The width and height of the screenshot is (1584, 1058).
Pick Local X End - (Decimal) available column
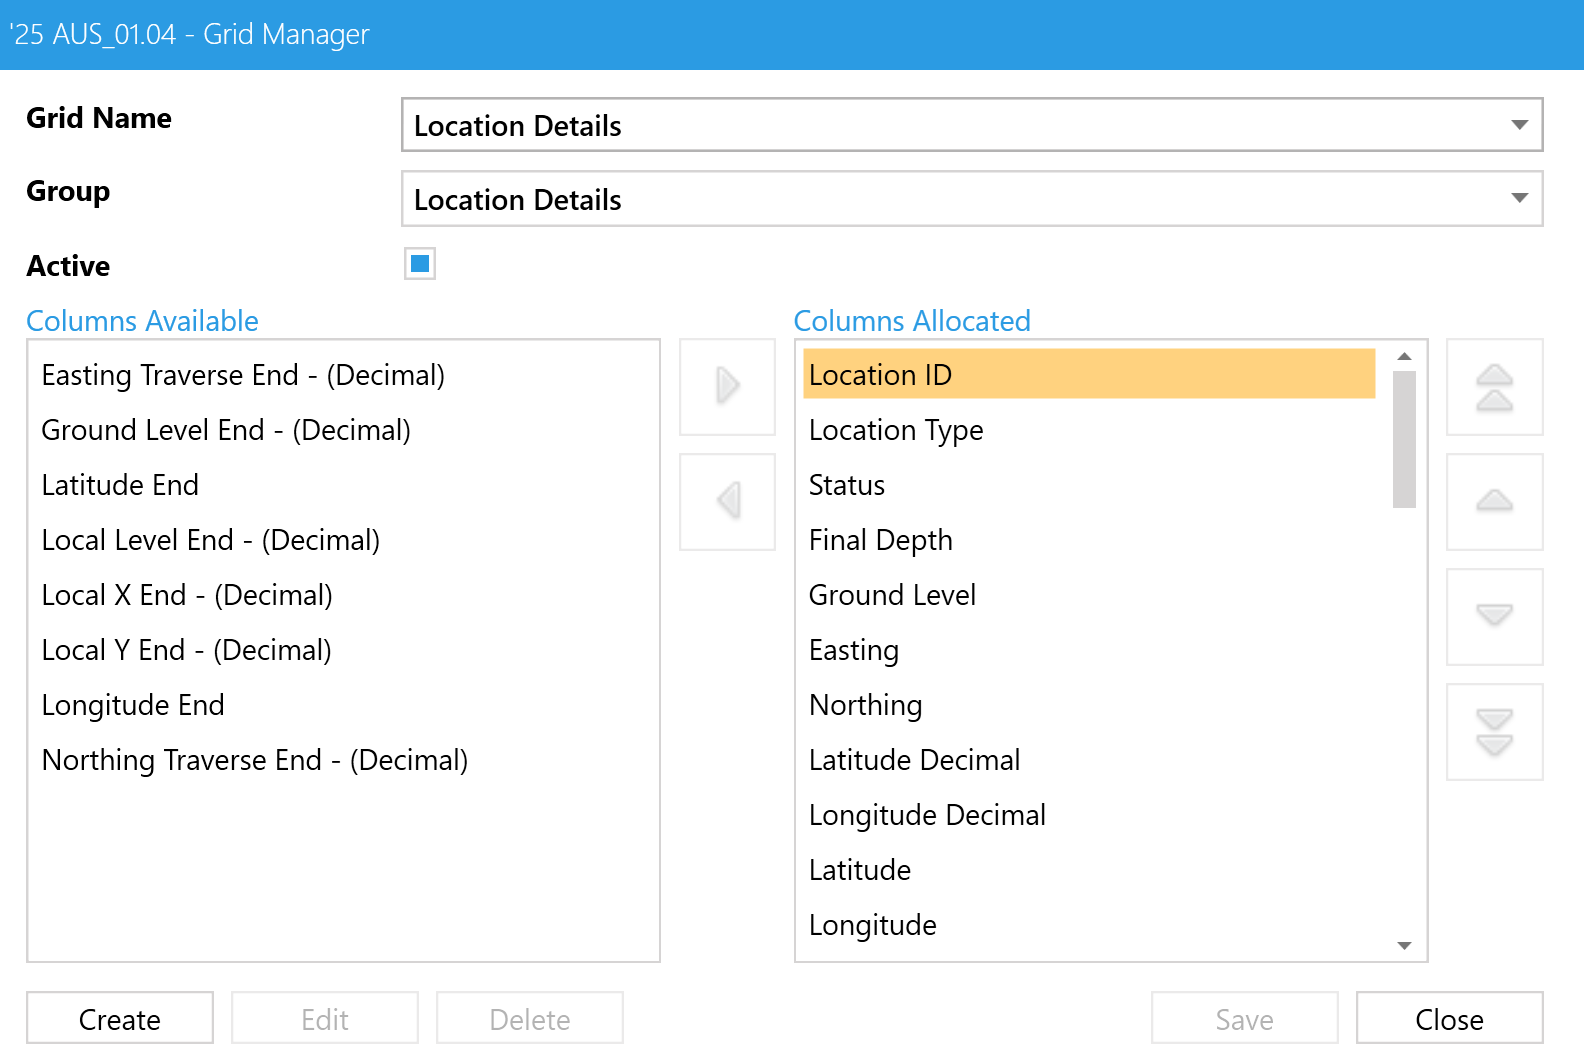tap(187, 595)
